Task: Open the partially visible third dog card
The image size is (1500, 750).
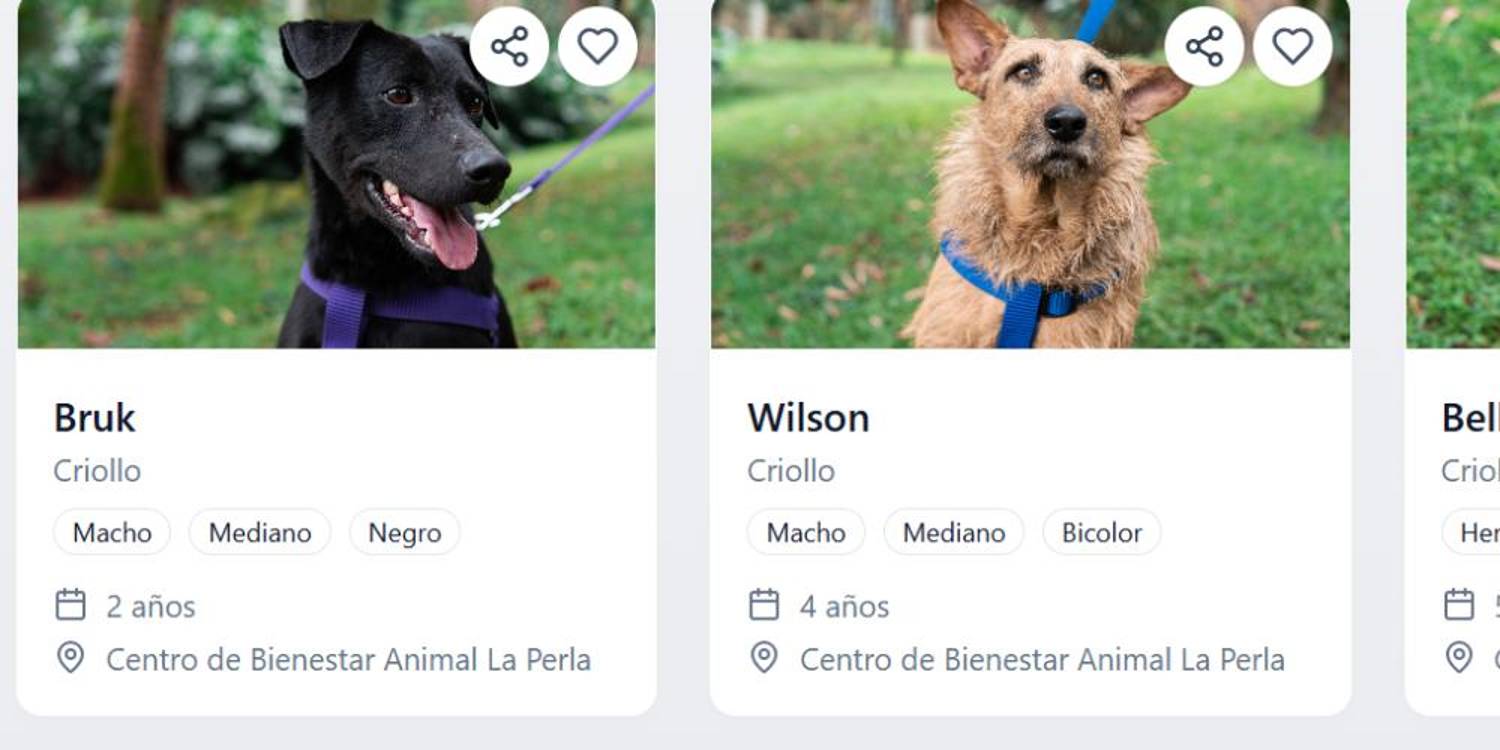Action: tap(1453, 357)
